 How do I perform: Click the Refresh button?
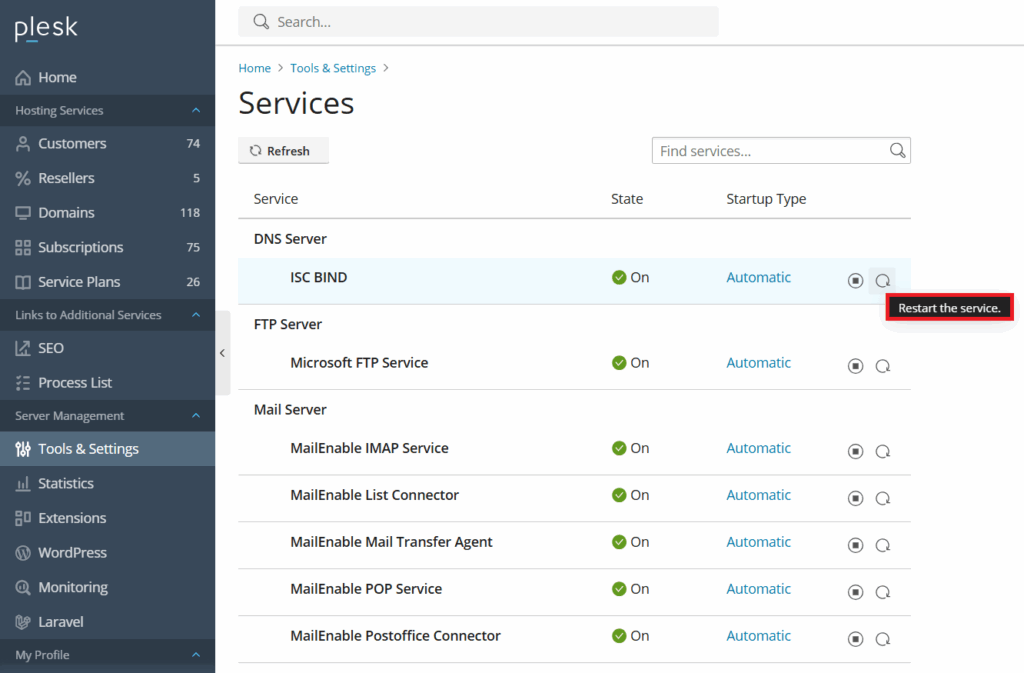(x=283, y=150)
